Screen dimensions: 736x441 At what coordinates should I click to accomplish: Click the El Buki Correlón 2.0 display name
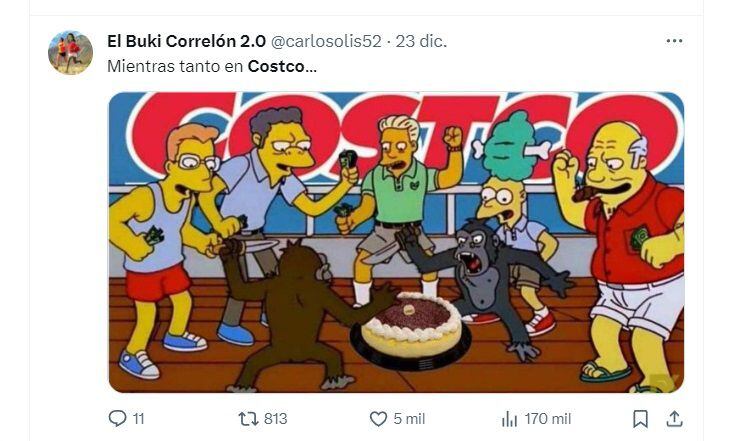186,41
